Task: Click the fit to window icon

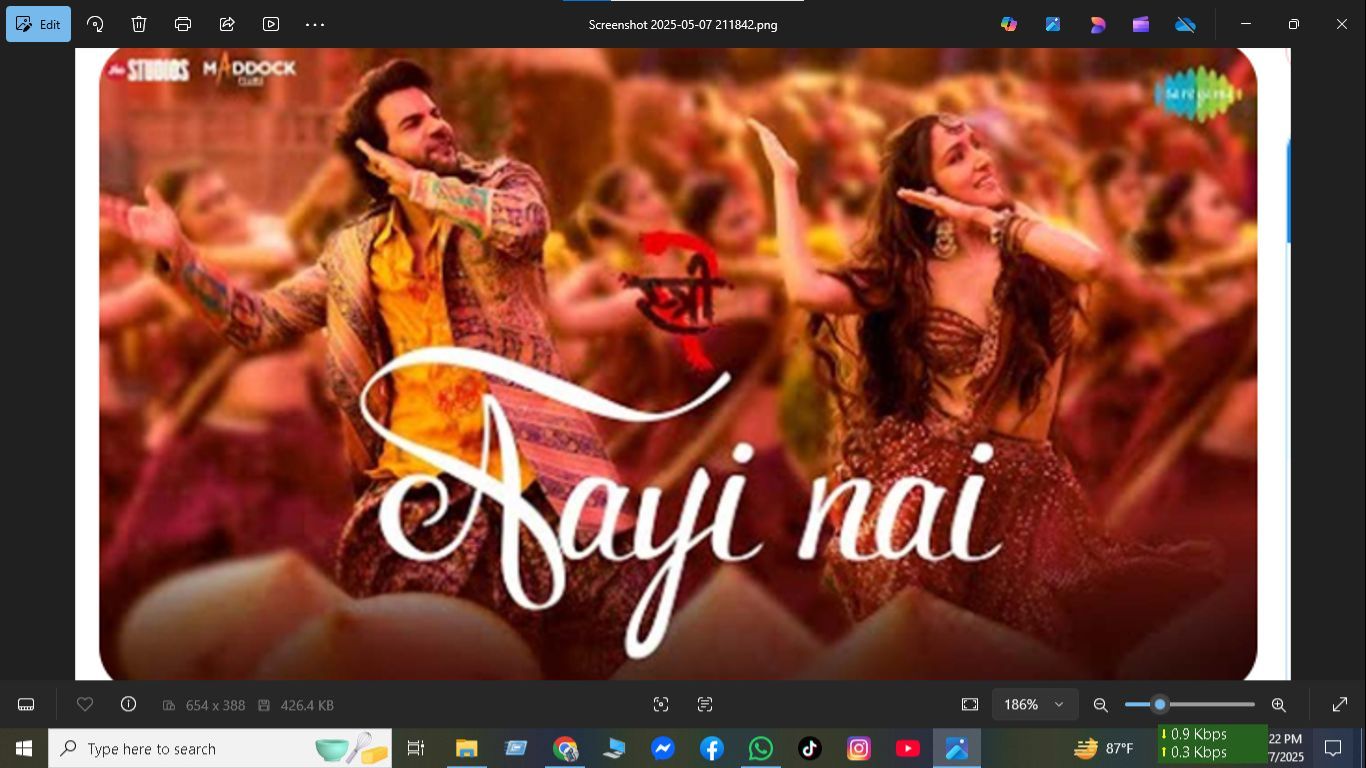Action: (970, 705)
